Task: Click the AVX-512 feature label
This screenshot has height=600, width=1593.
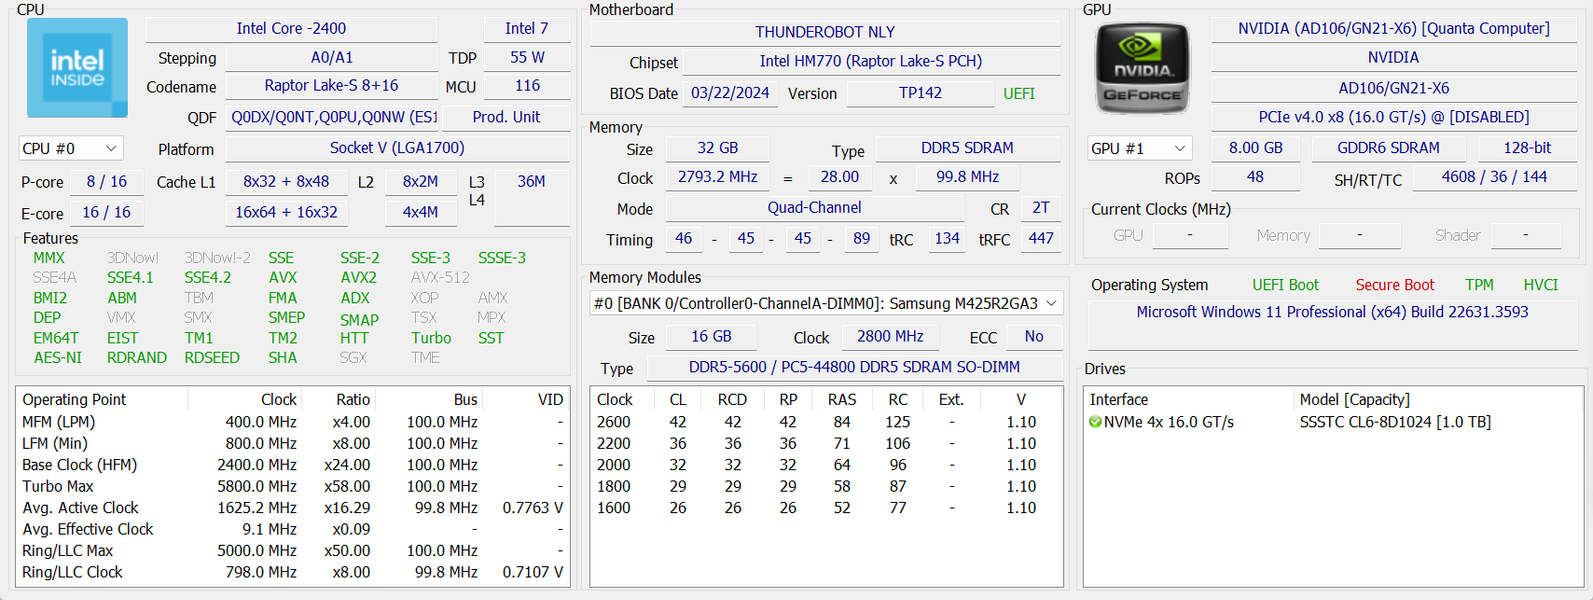Action: (x=440, y=277)
